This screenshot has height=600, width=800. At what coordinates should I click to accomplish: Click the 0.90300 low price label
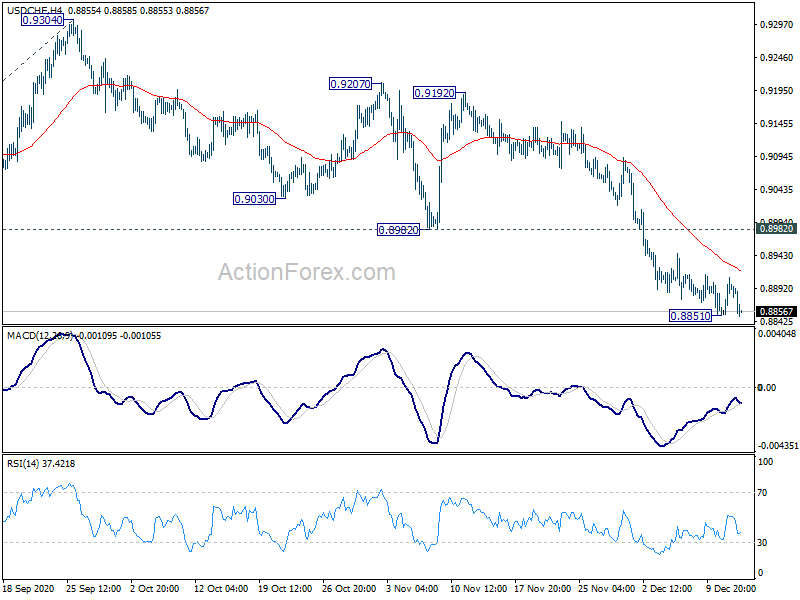coord(254,199)
